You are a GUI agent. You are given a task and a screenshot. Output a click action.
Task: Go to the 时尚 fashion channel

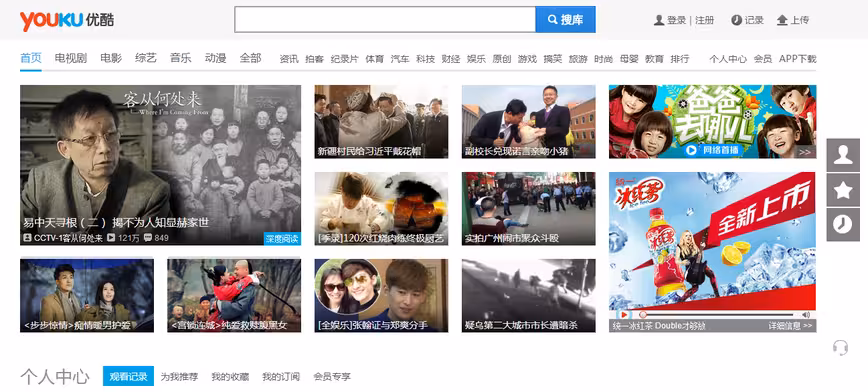[603, 59]
